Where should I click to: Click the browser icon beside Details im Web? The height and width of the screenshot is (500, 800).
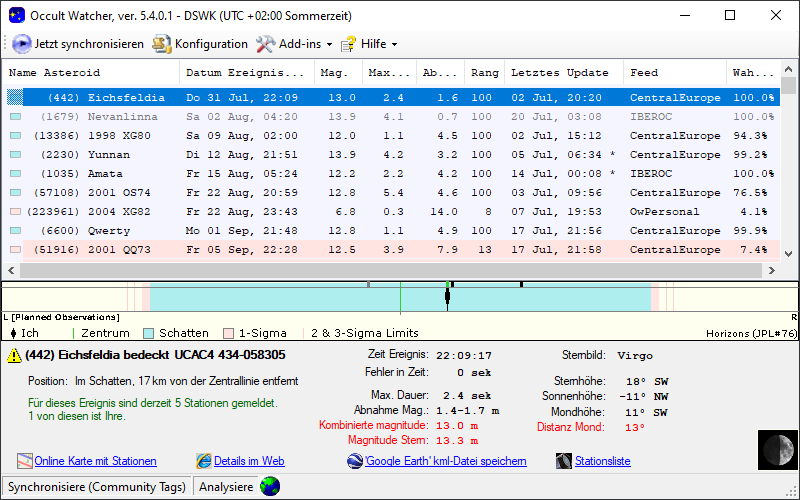(204, 461)
